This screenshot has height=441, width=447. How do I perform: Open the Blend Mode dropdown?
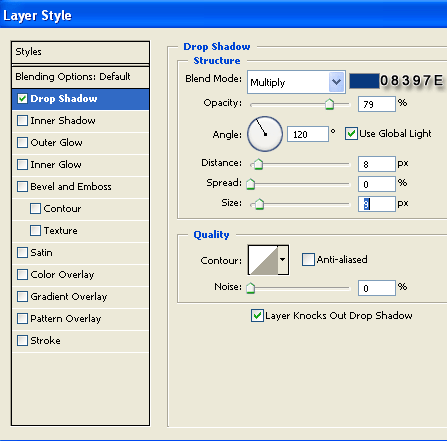click(x=296, y=82)
